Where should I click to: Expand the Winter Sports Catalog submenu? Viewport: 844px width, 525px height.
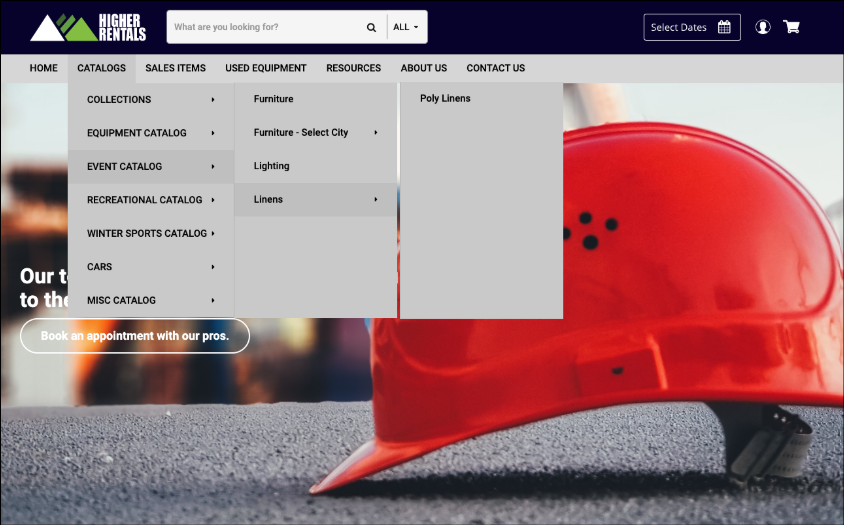[150, 234]
